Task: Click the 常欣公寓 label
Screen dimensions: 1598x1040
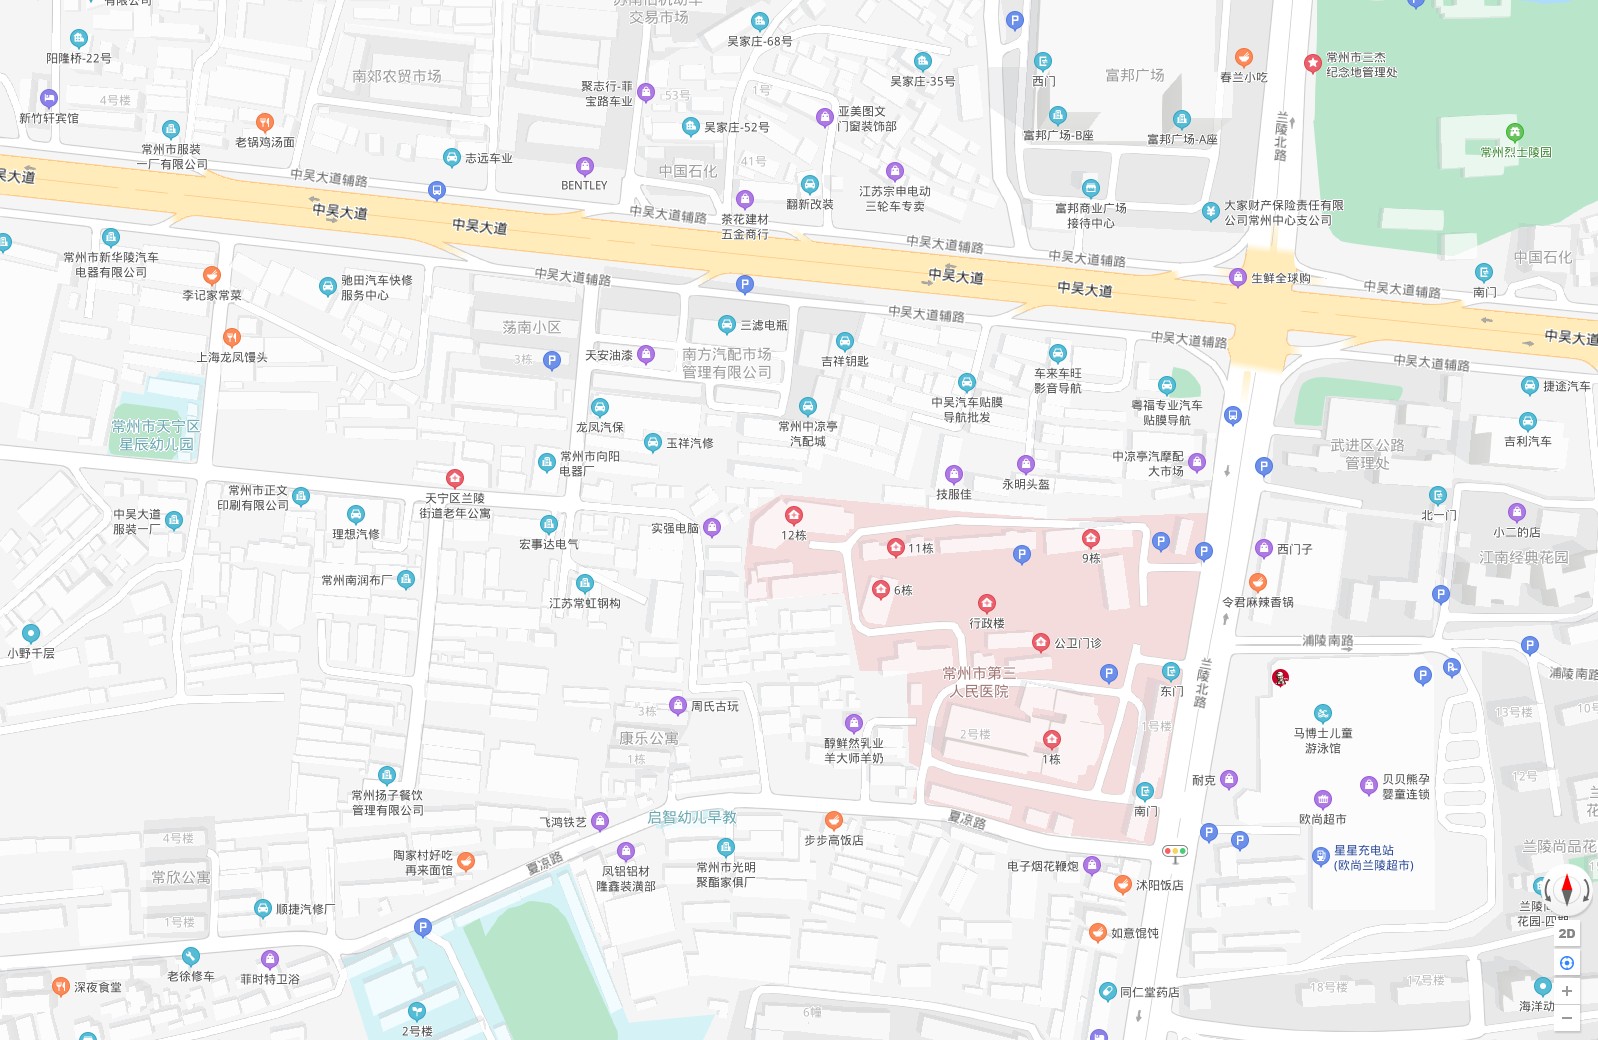Action: (181, 877)
